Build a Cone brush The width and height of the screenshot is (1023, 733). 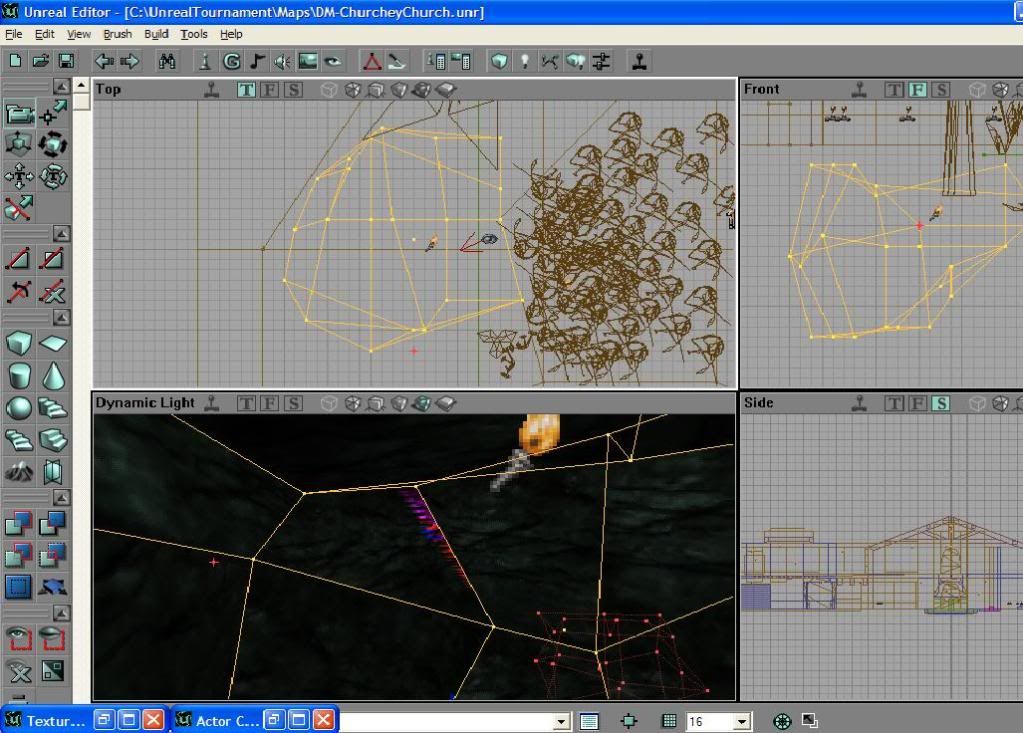click(52, 374)
